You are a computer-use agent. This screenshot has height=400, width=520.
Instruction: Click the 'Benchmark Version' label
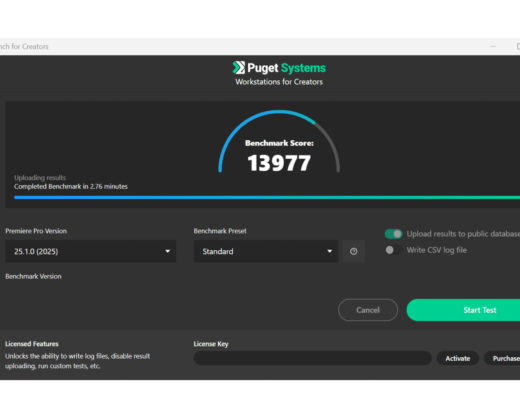pos(33,276)
